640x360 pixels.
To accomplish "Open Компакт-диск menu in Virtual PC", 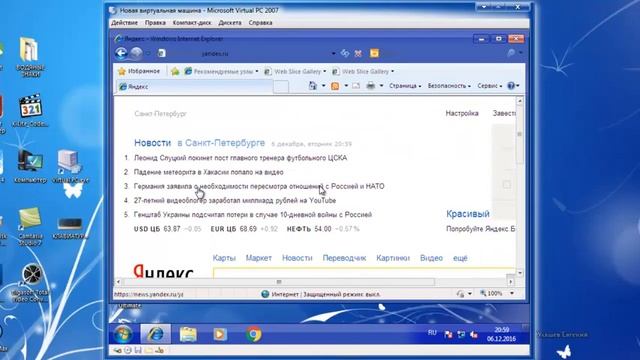I will (192, 23).
